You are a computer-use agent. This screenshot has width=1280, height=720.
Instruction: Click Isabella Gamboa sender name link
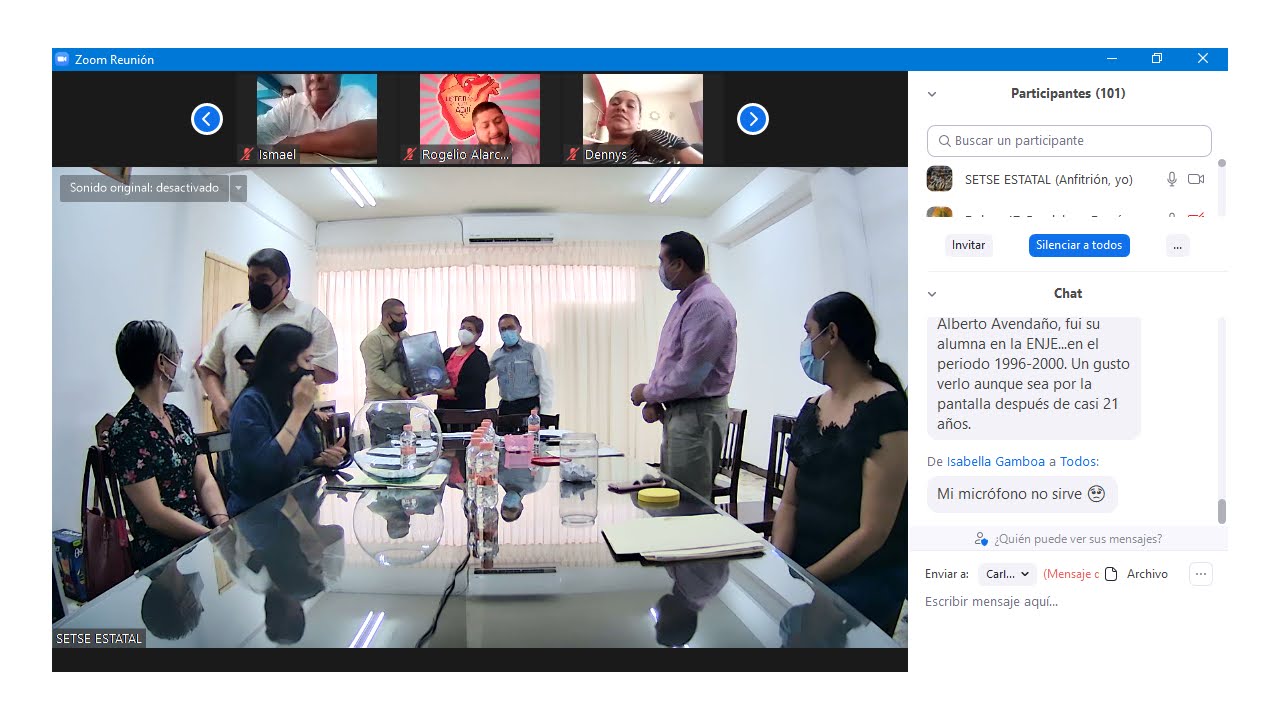pyautogui.click(x=995, y=462)
